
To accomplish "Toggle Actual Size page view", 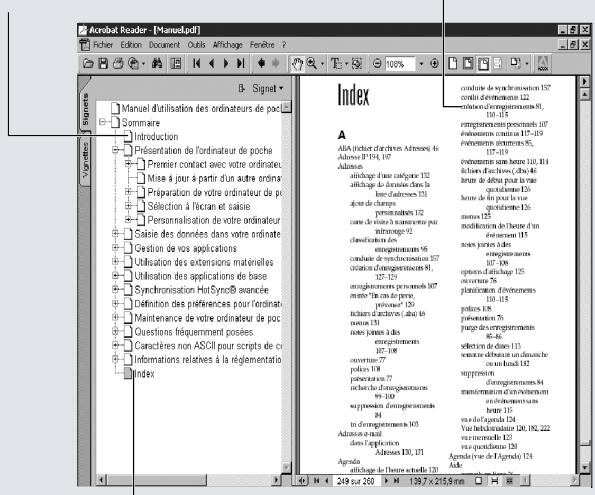I will (x=453, y=64).
